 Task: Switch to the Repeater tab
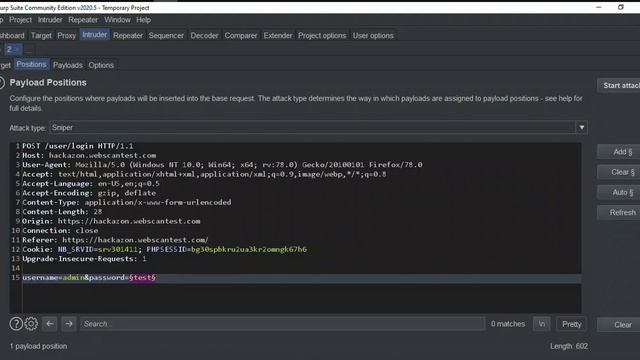pos(128,36)
